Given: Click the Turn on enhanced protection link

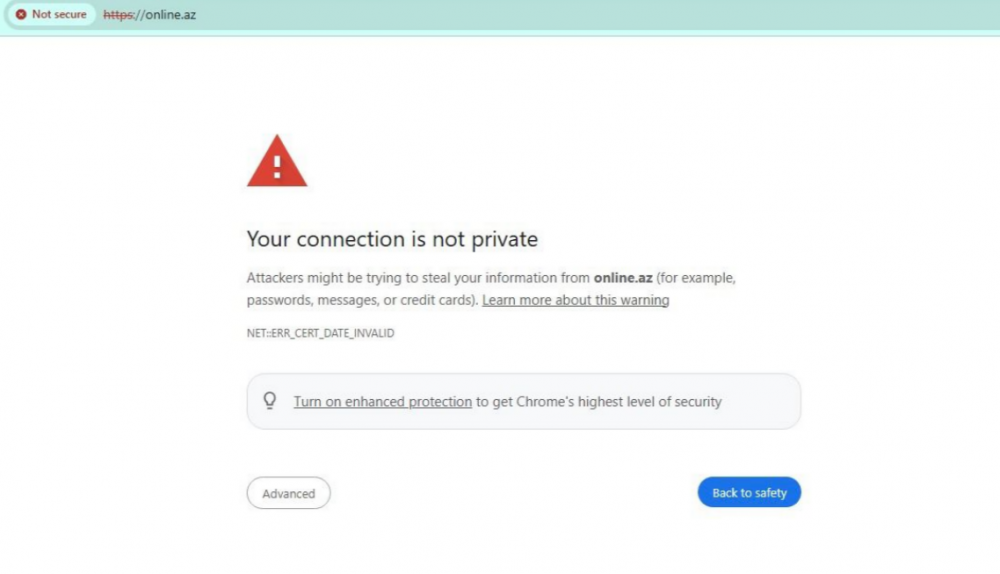Looking at the screenshot, I should point(382,402).
